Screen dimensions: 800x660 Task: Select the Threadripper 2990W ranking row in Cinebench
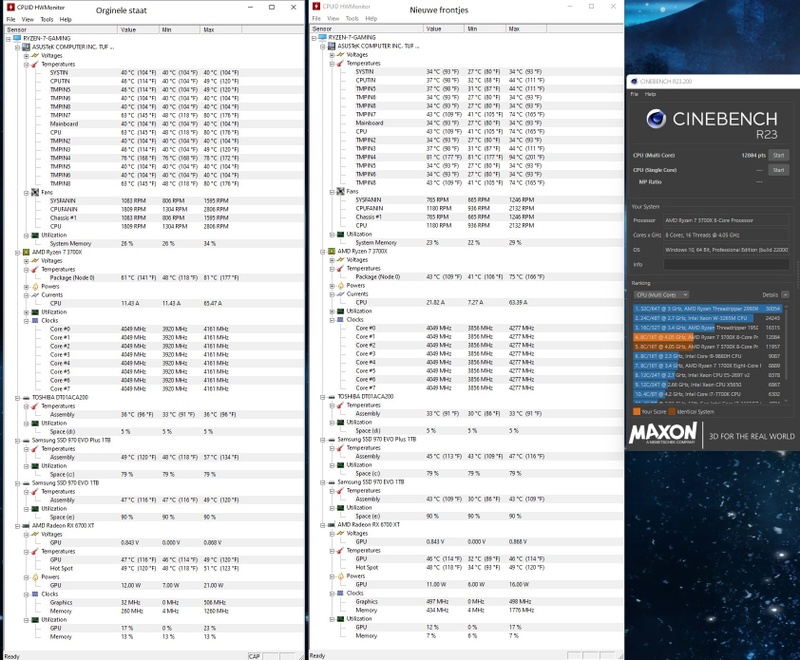708,309
